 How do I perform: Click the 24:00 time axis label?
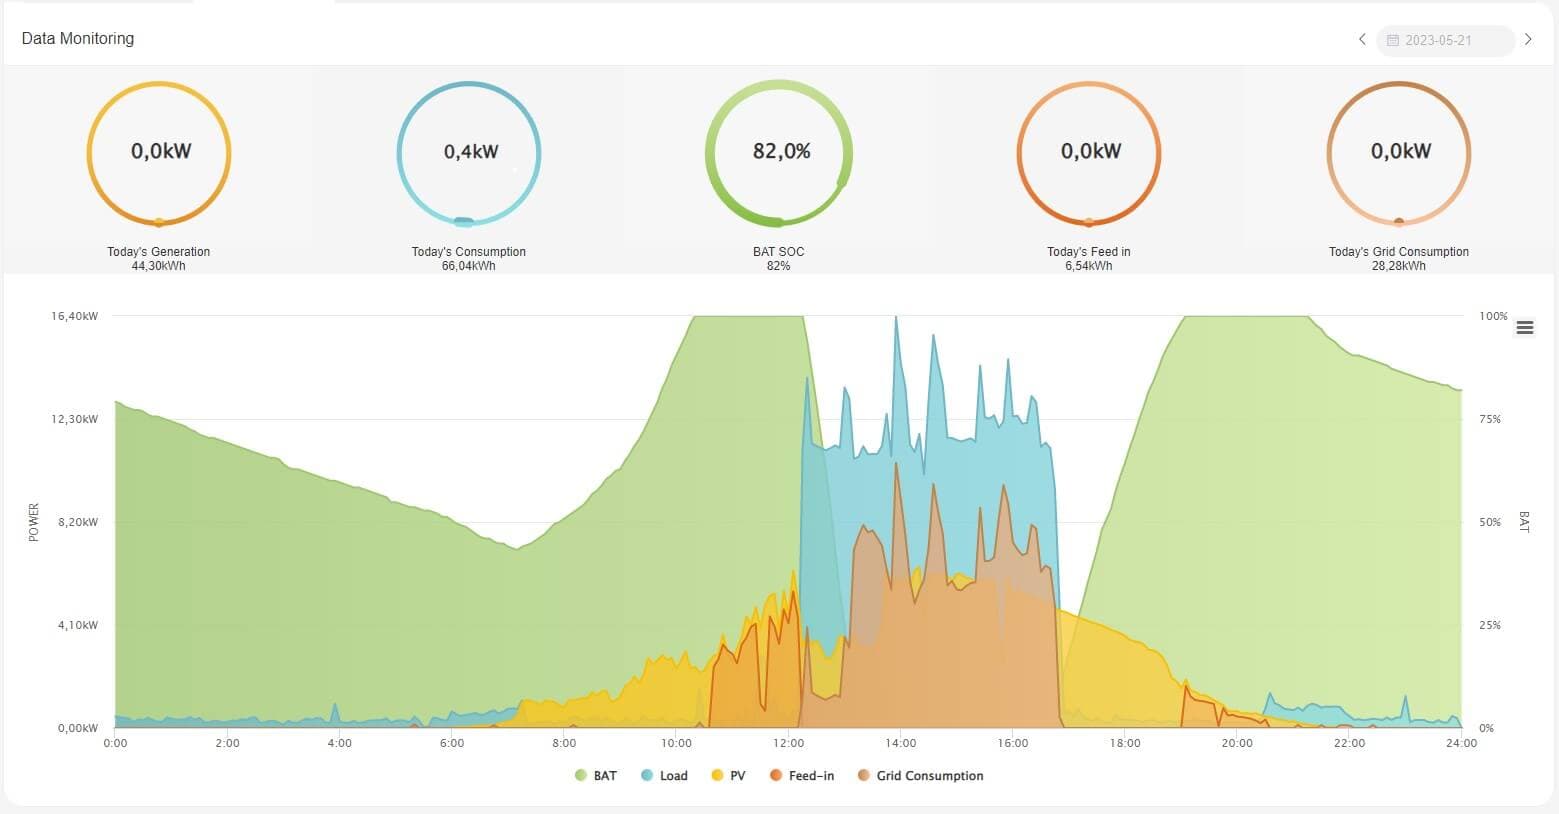1462,743
